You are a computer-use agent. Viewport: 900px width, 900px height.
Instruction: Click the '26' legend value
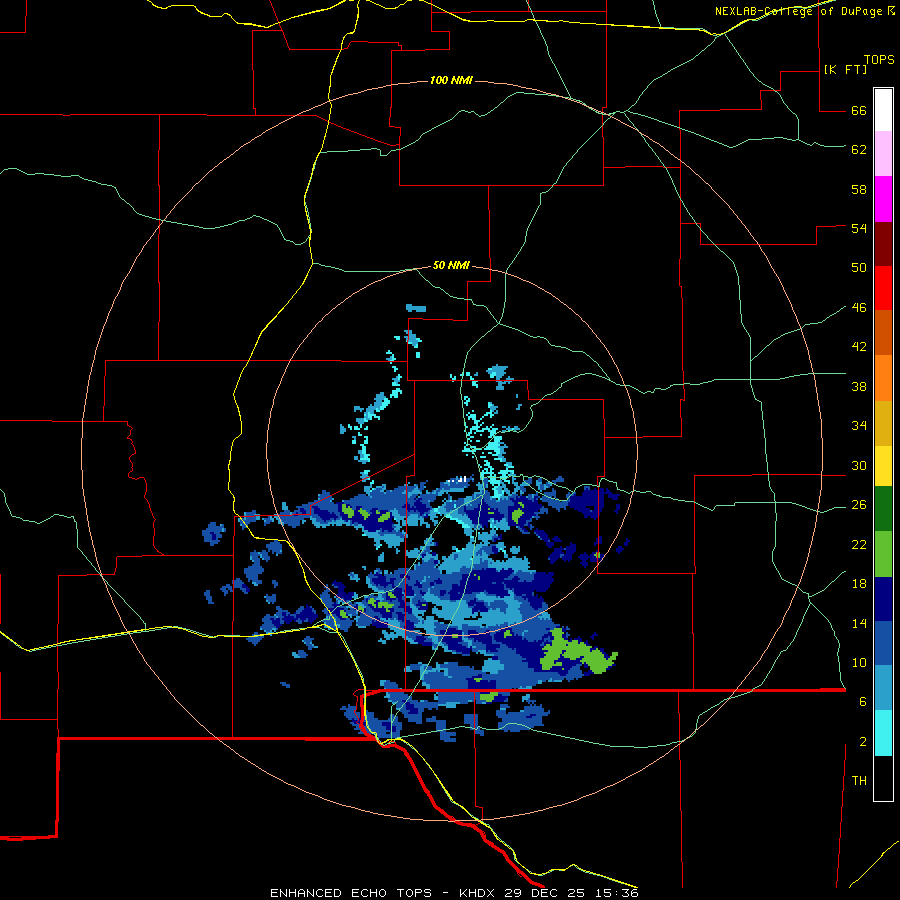pyautogui.click(x=859, y=505)
